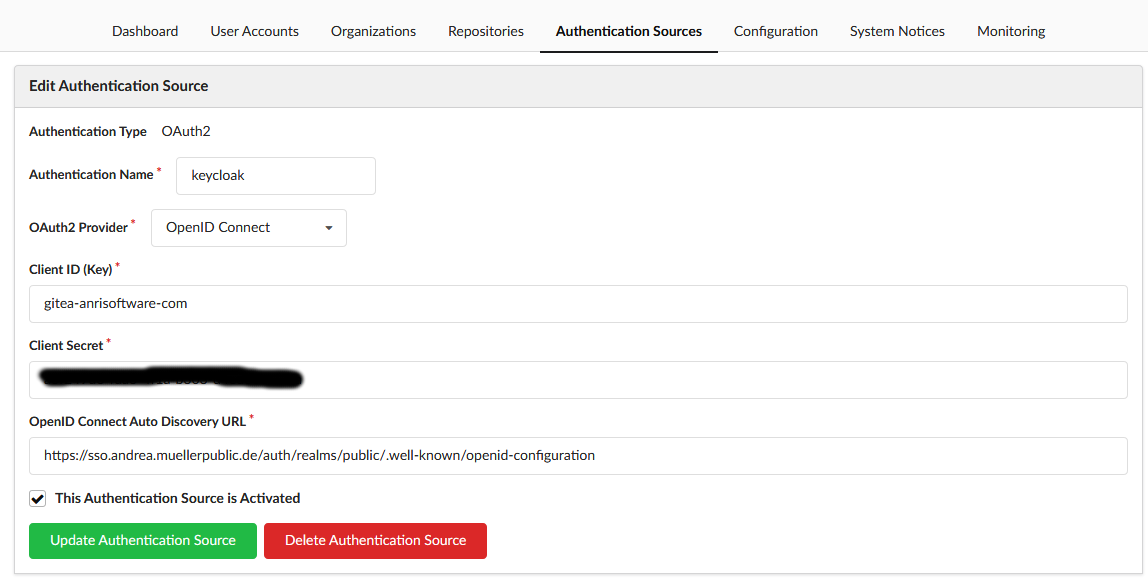Click the Authentication Type label
Viewport: 1148px width, 581px height.
[88, 132]
